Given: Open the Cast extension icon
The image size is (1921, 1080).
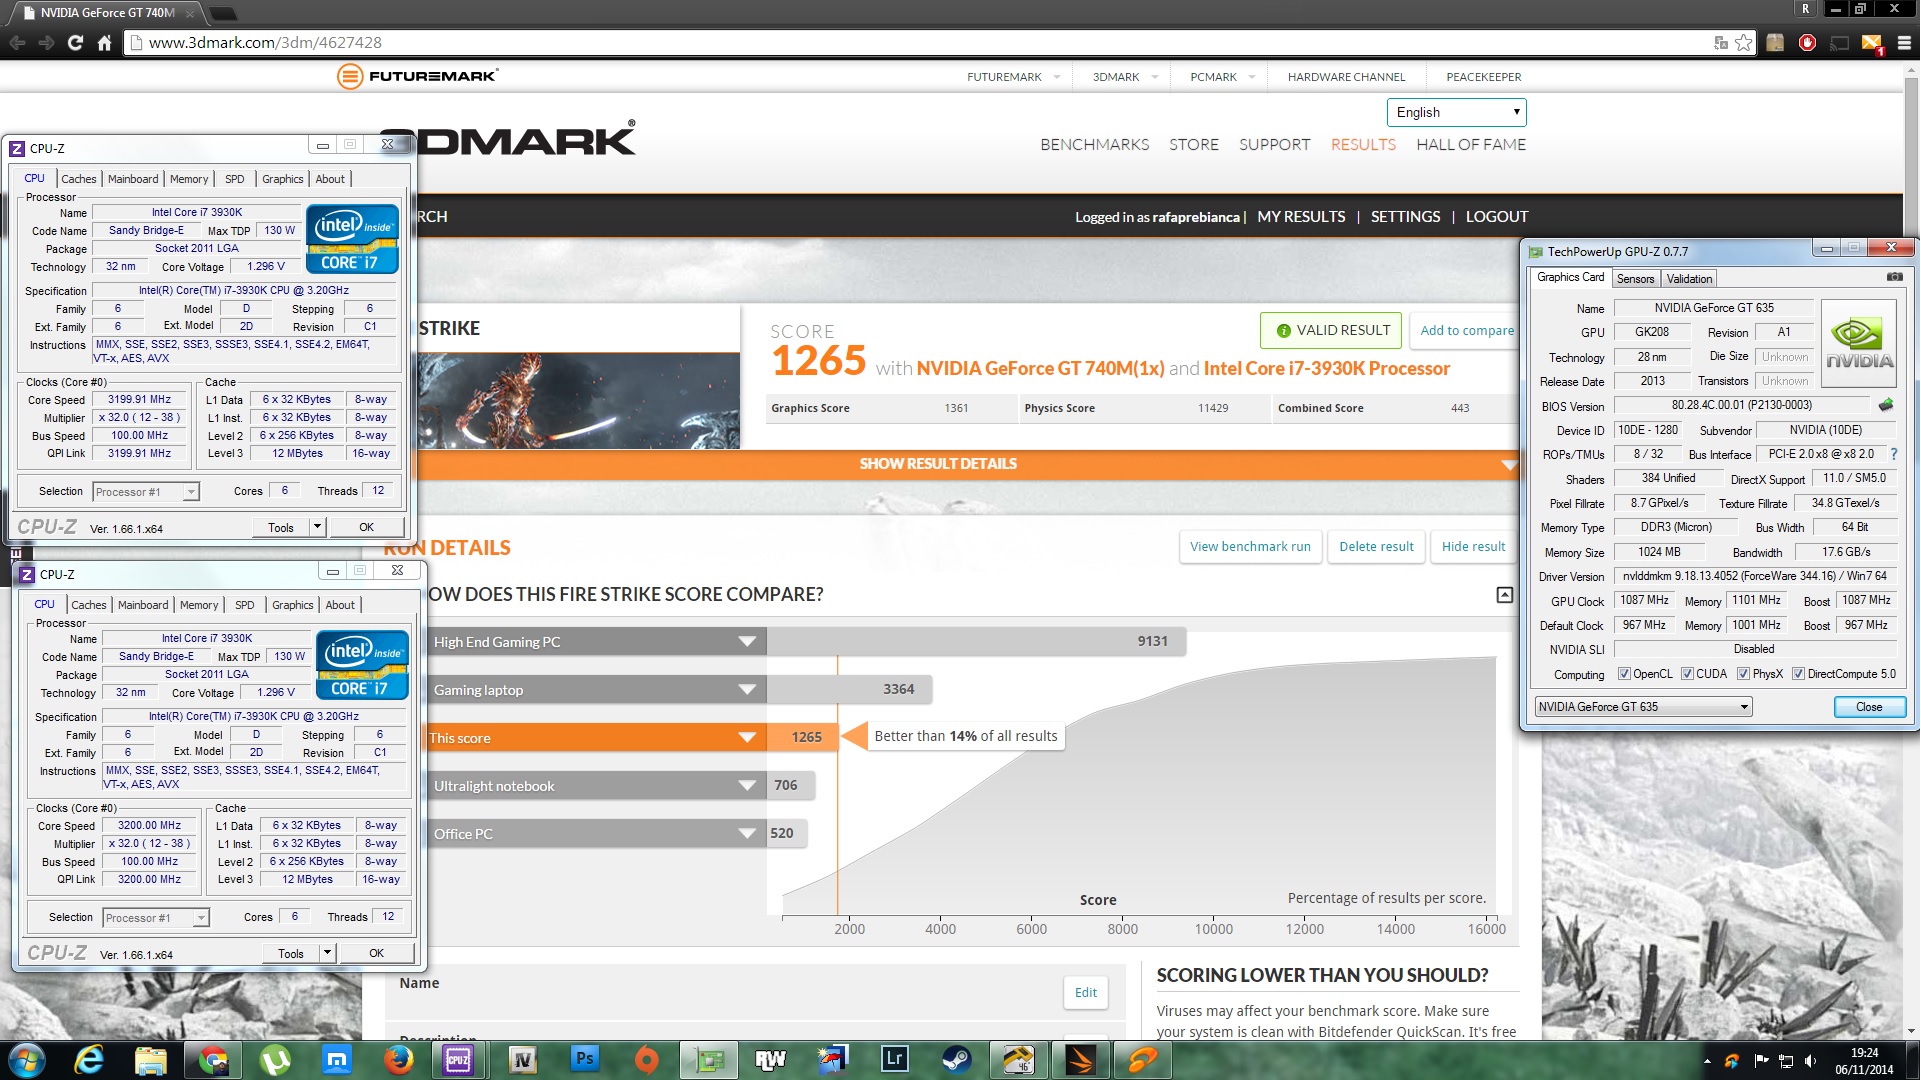Looking at the screenshot, I should pos(1839,42).
